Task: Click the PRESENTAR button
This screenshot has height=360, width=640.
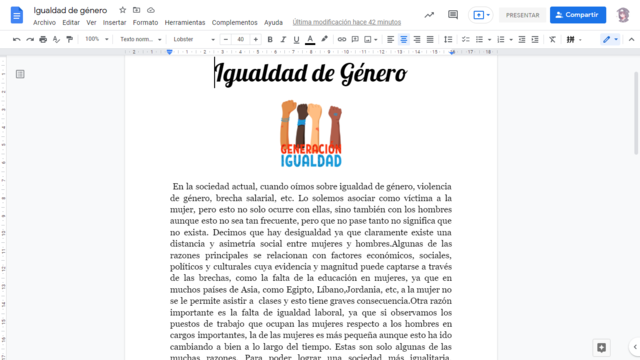Action: pos(522,15)
